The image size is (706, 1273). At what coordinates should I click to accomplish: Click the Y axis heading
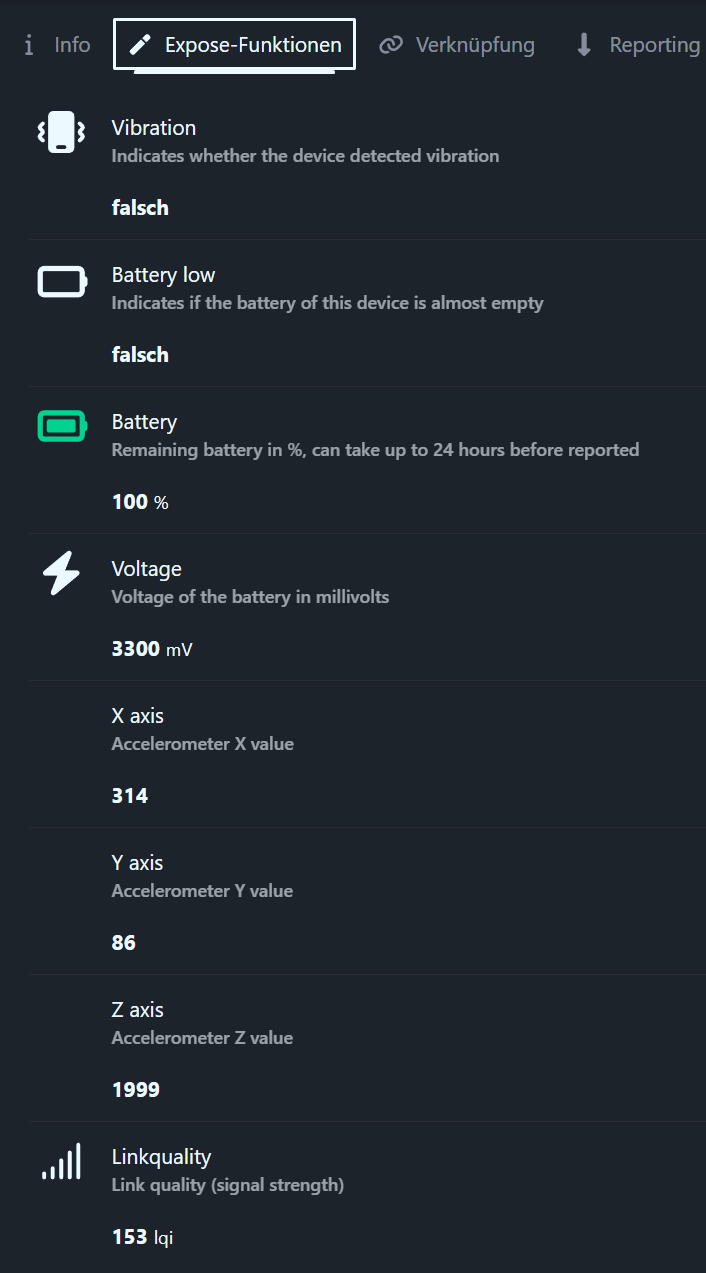137,863
